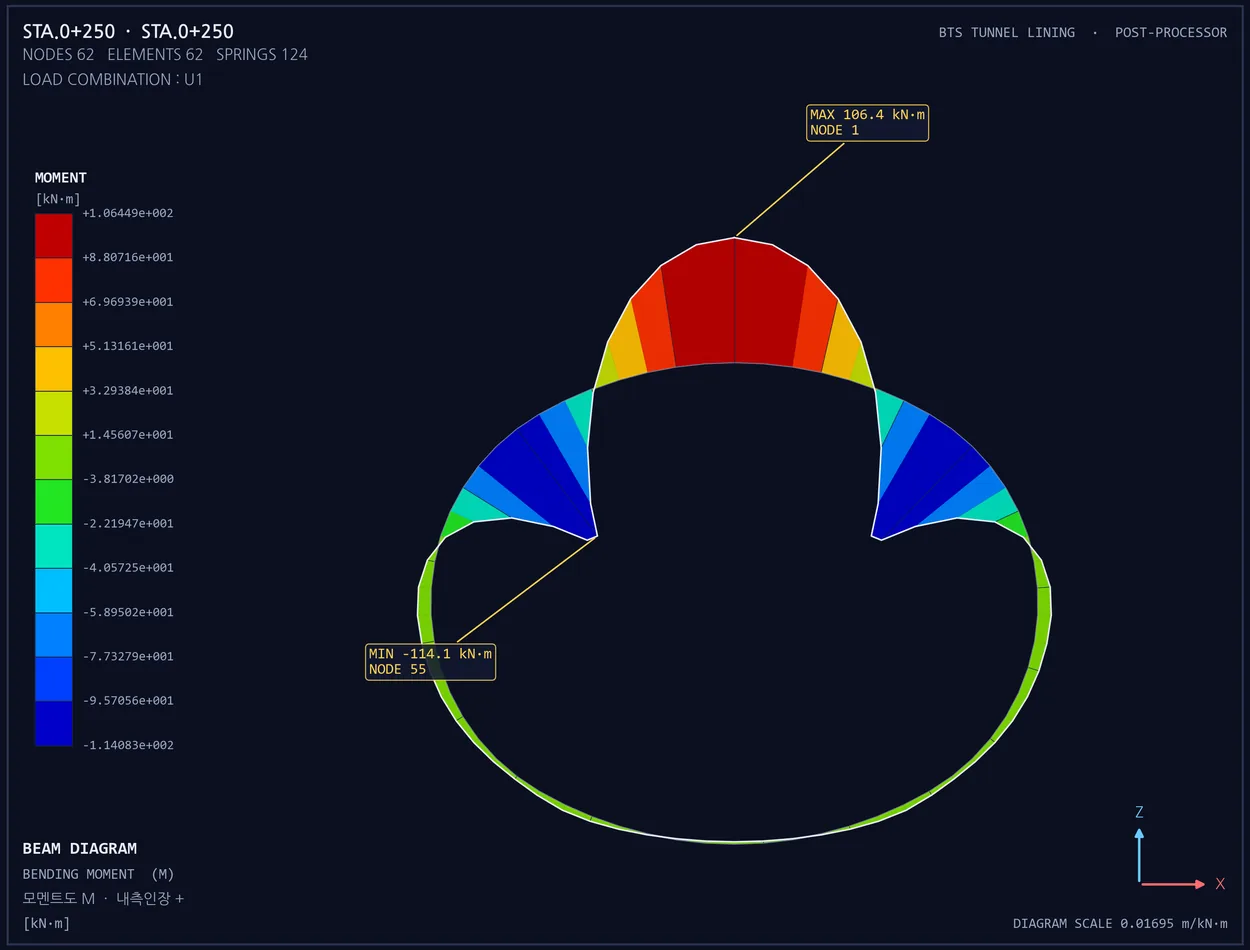Click the MIN -114.1 kN·m callout label
This screenshot has height=950, width=1250.
click(431, 662)
